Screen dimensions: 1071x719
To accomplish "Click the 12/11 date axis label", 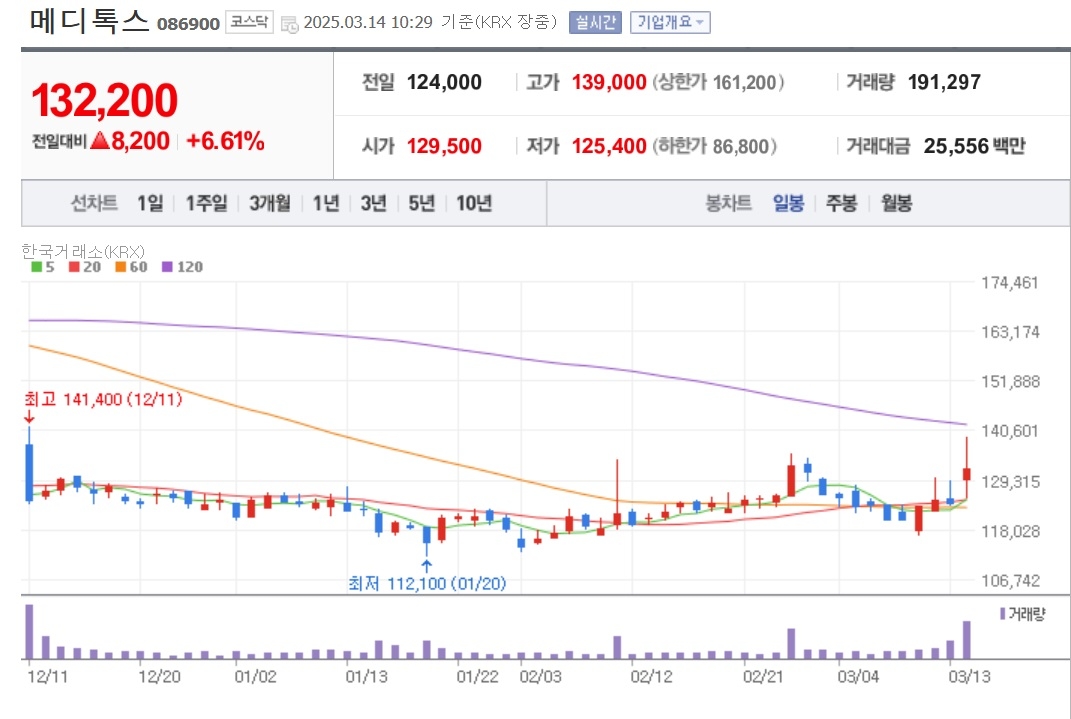I will (48, 677).
